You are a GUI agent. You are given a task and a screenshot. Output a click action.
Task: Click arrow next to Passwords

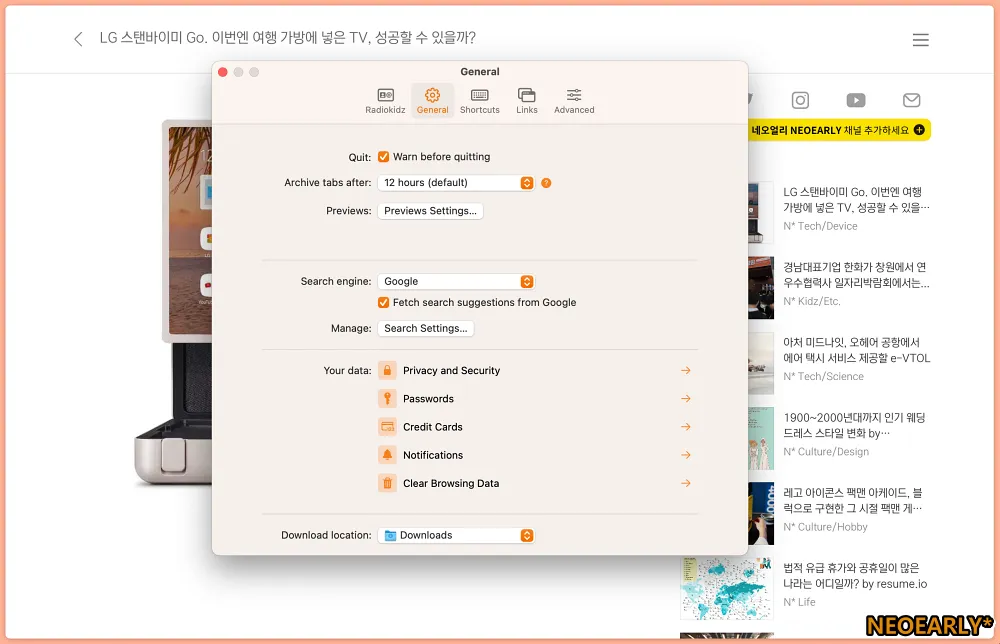tap(686, 399)
